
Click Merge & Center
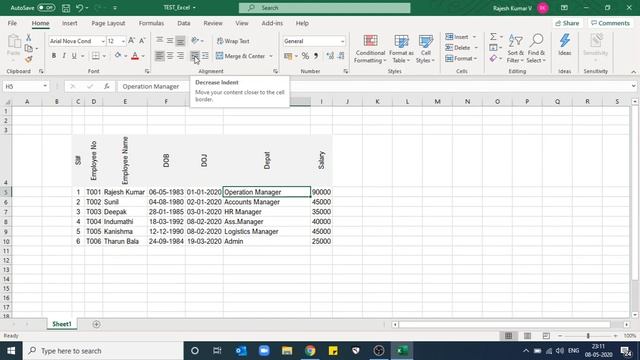pyautogui.click(x=240, y=56)
